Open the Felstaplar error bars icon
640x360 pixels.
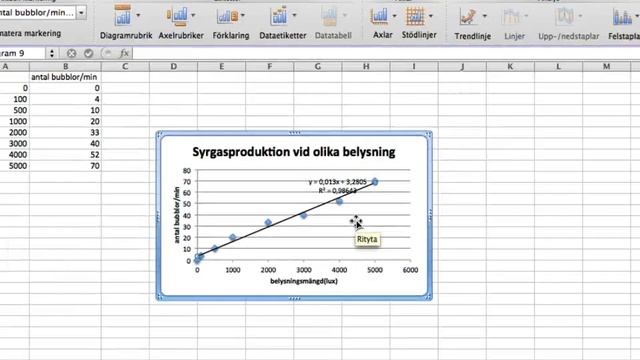(621, 17)
